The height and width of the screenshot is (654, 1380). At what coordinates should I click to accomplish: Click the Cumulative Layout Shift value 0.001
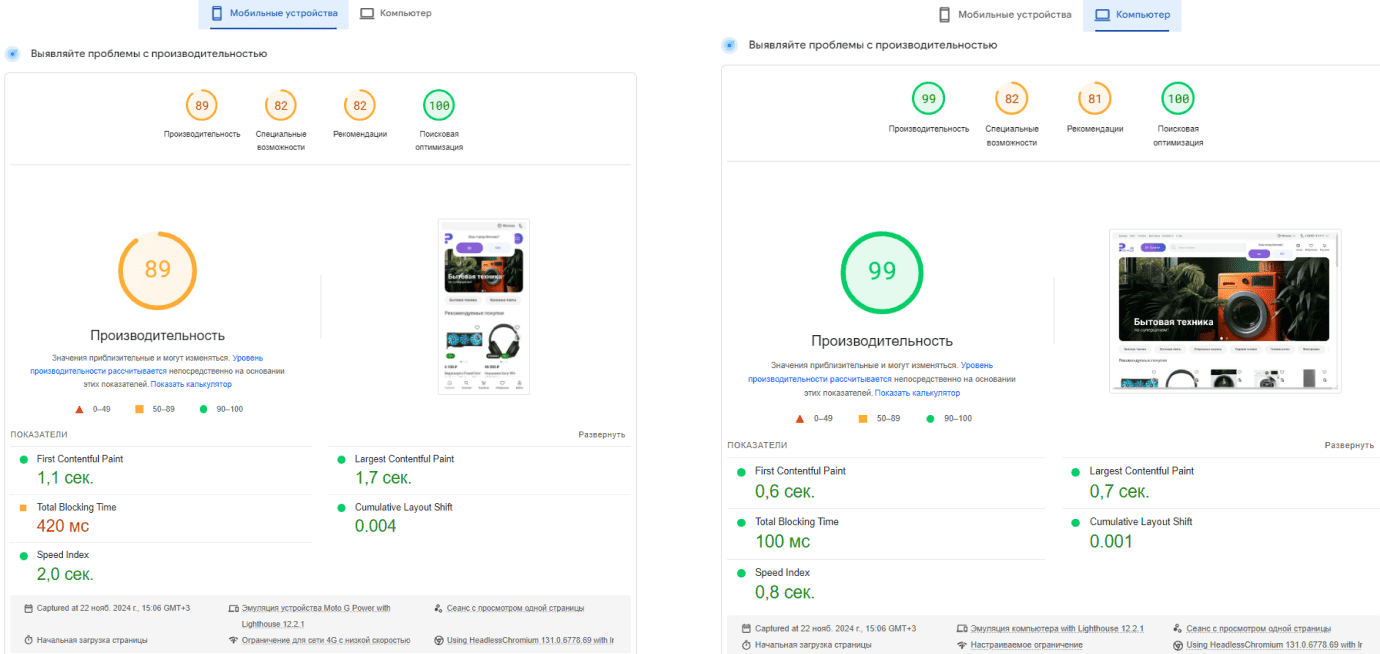[1111, 542]
